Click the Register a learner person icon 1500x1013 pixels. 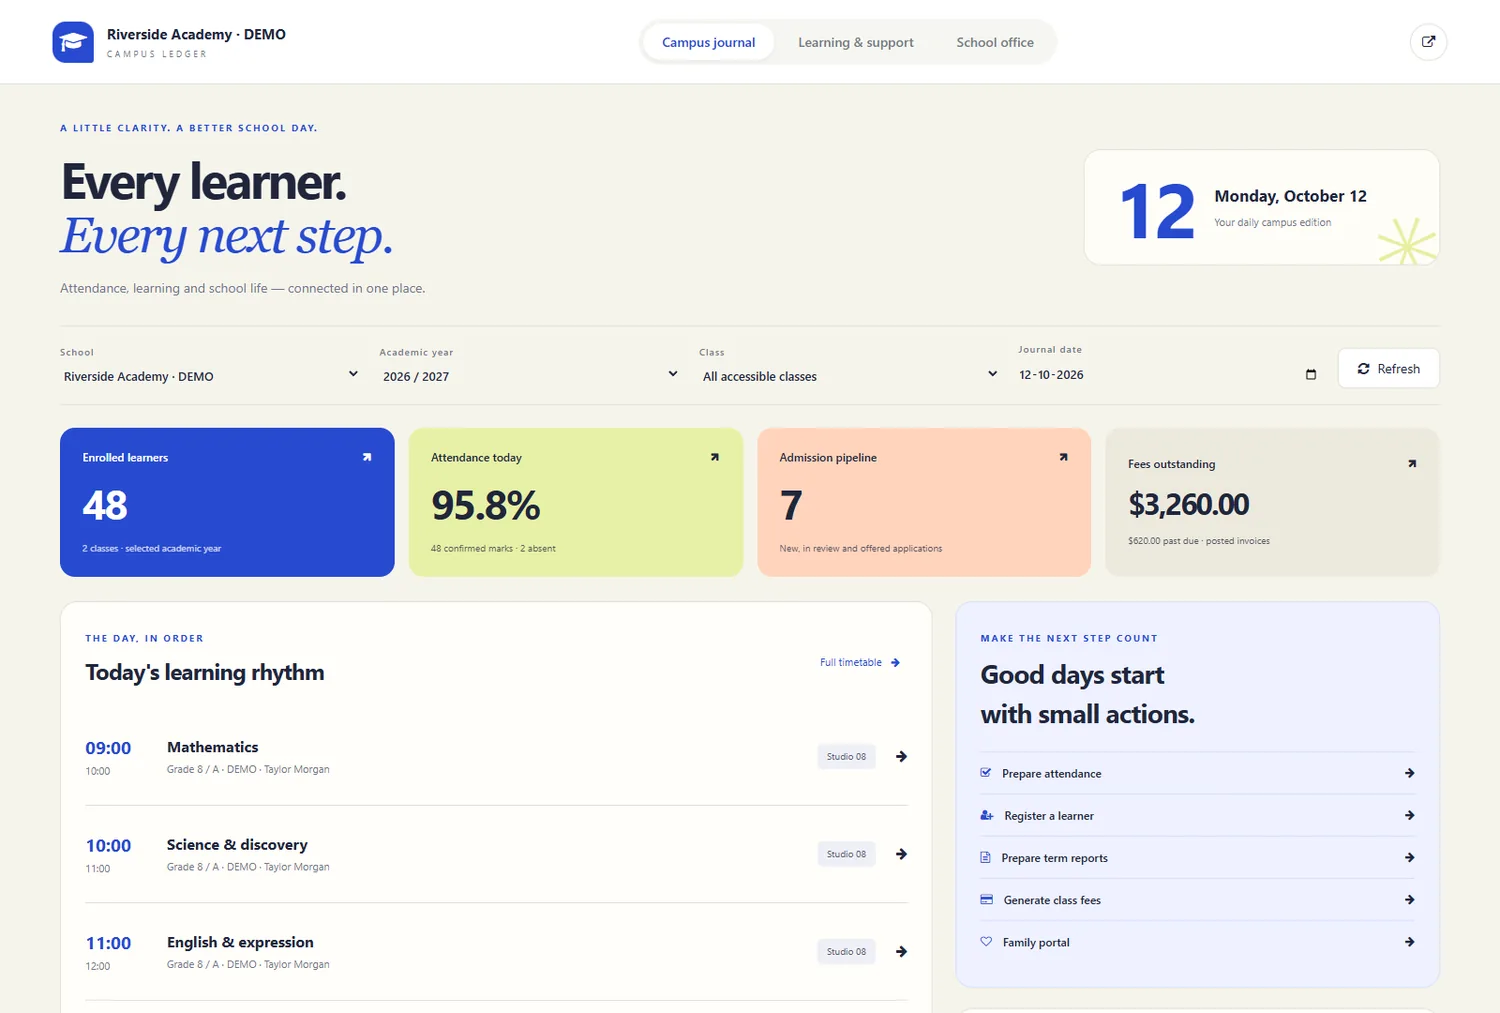(987, 815)
